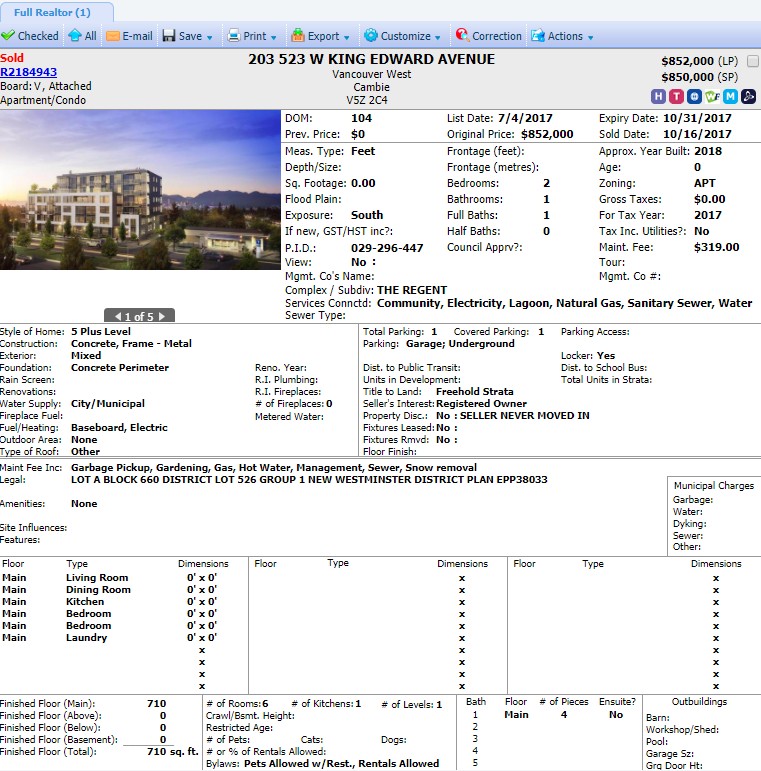Click the Maint. Fee value '$319.00'
The image size is (761, 771).
716,247
